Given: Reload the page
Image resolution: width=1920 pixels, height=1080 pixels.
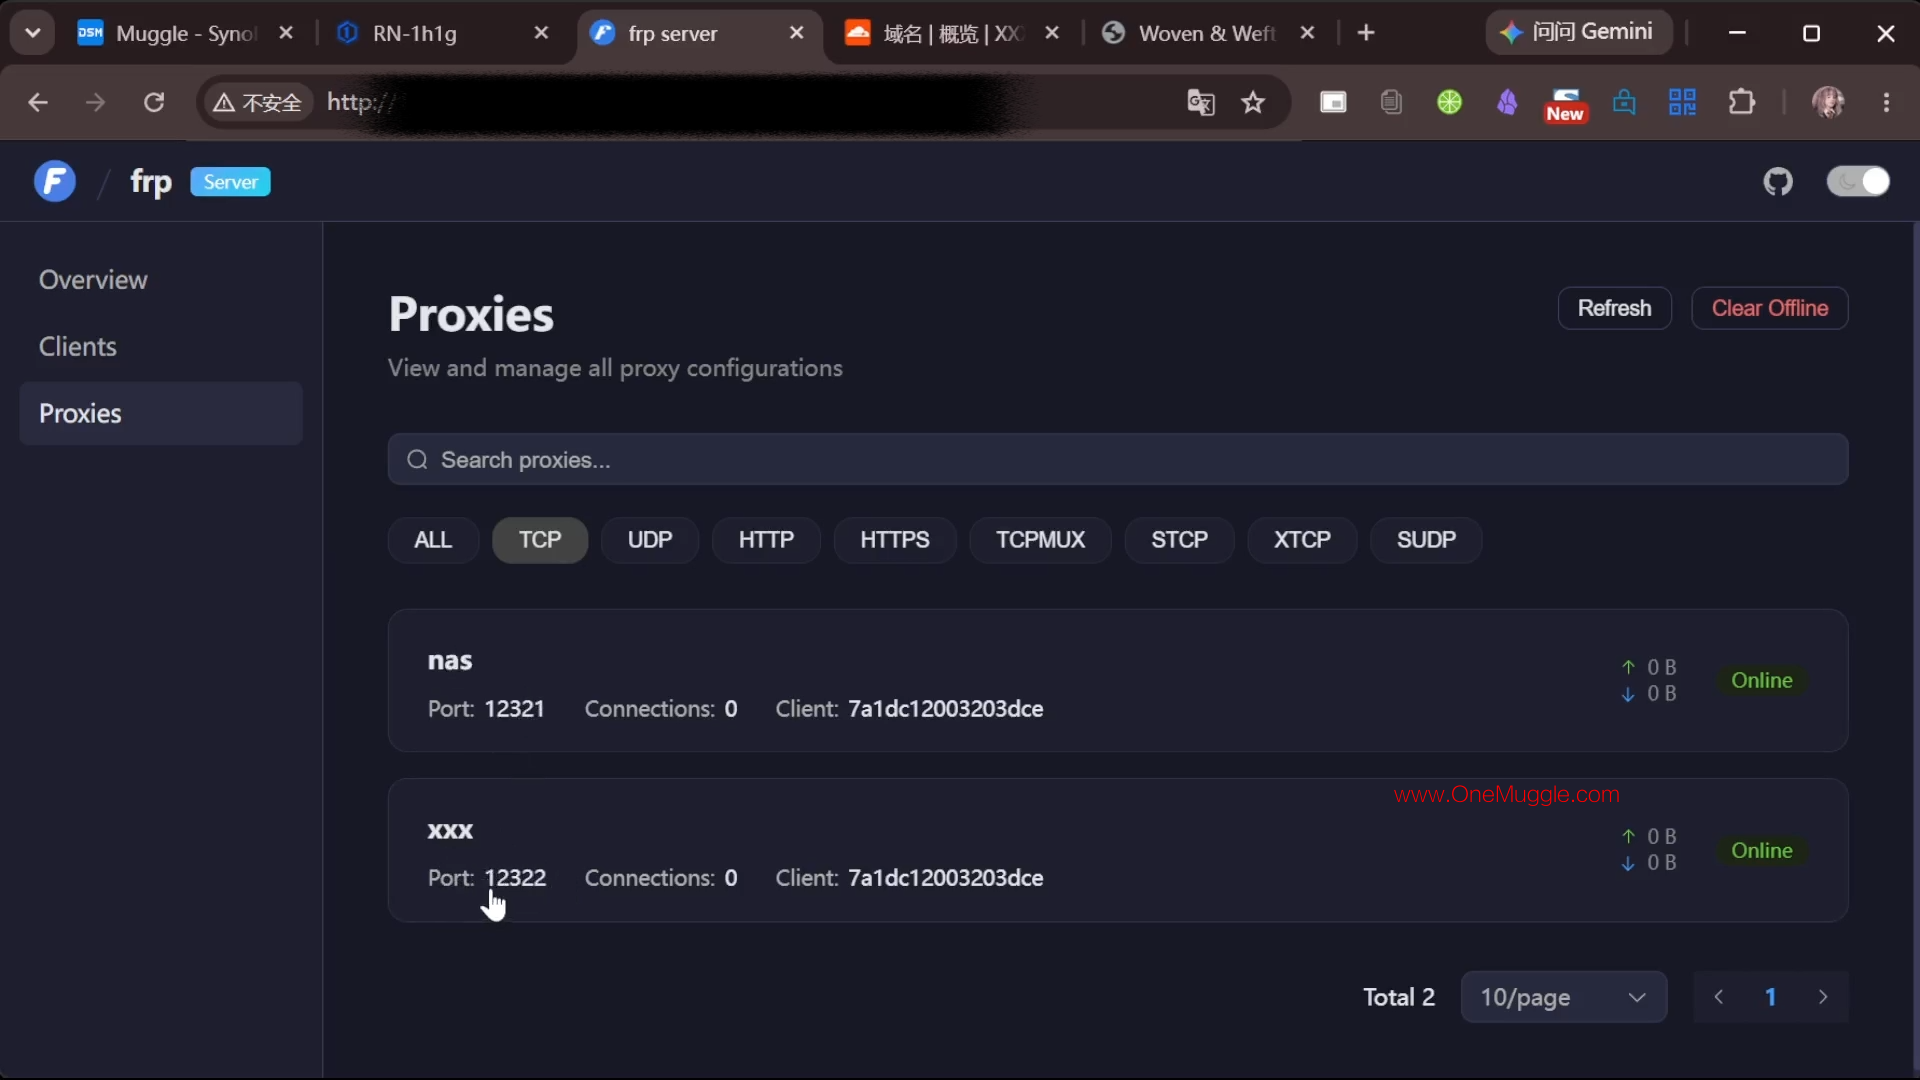Looking at the screenshot, I should (x=154, y=102).
